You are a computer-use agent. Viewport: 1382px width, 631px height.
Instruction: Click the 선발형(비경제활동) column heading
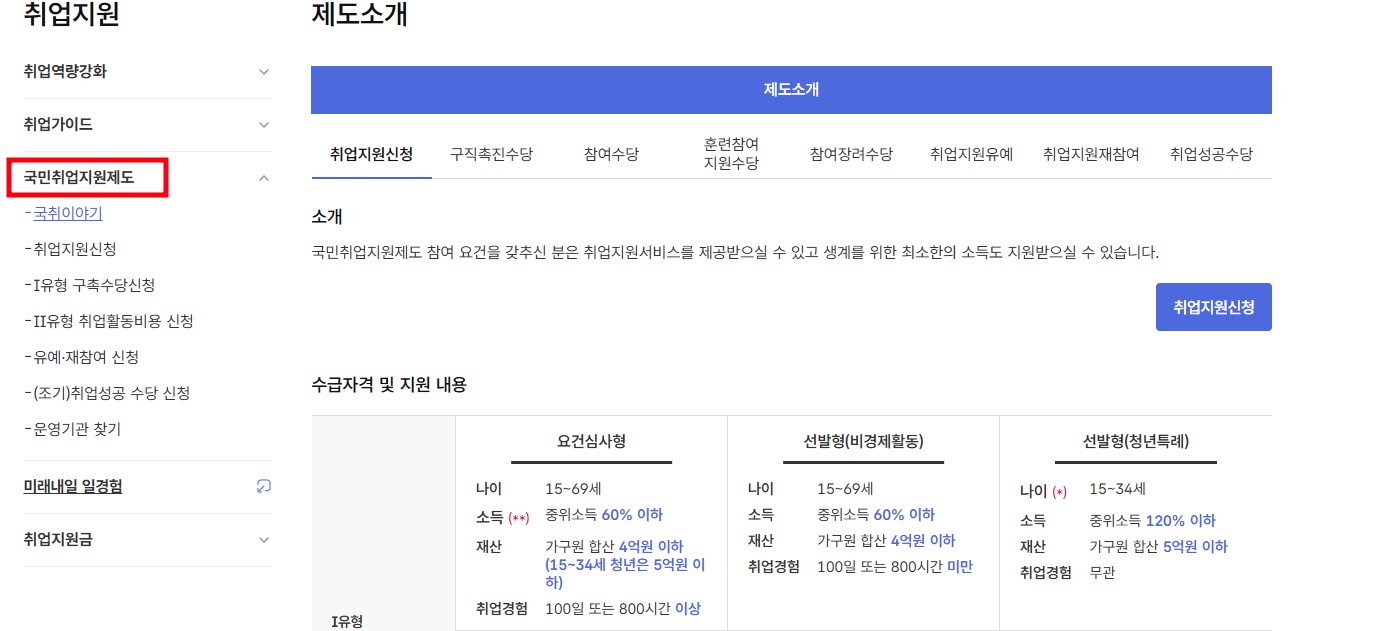pos(863,441)
